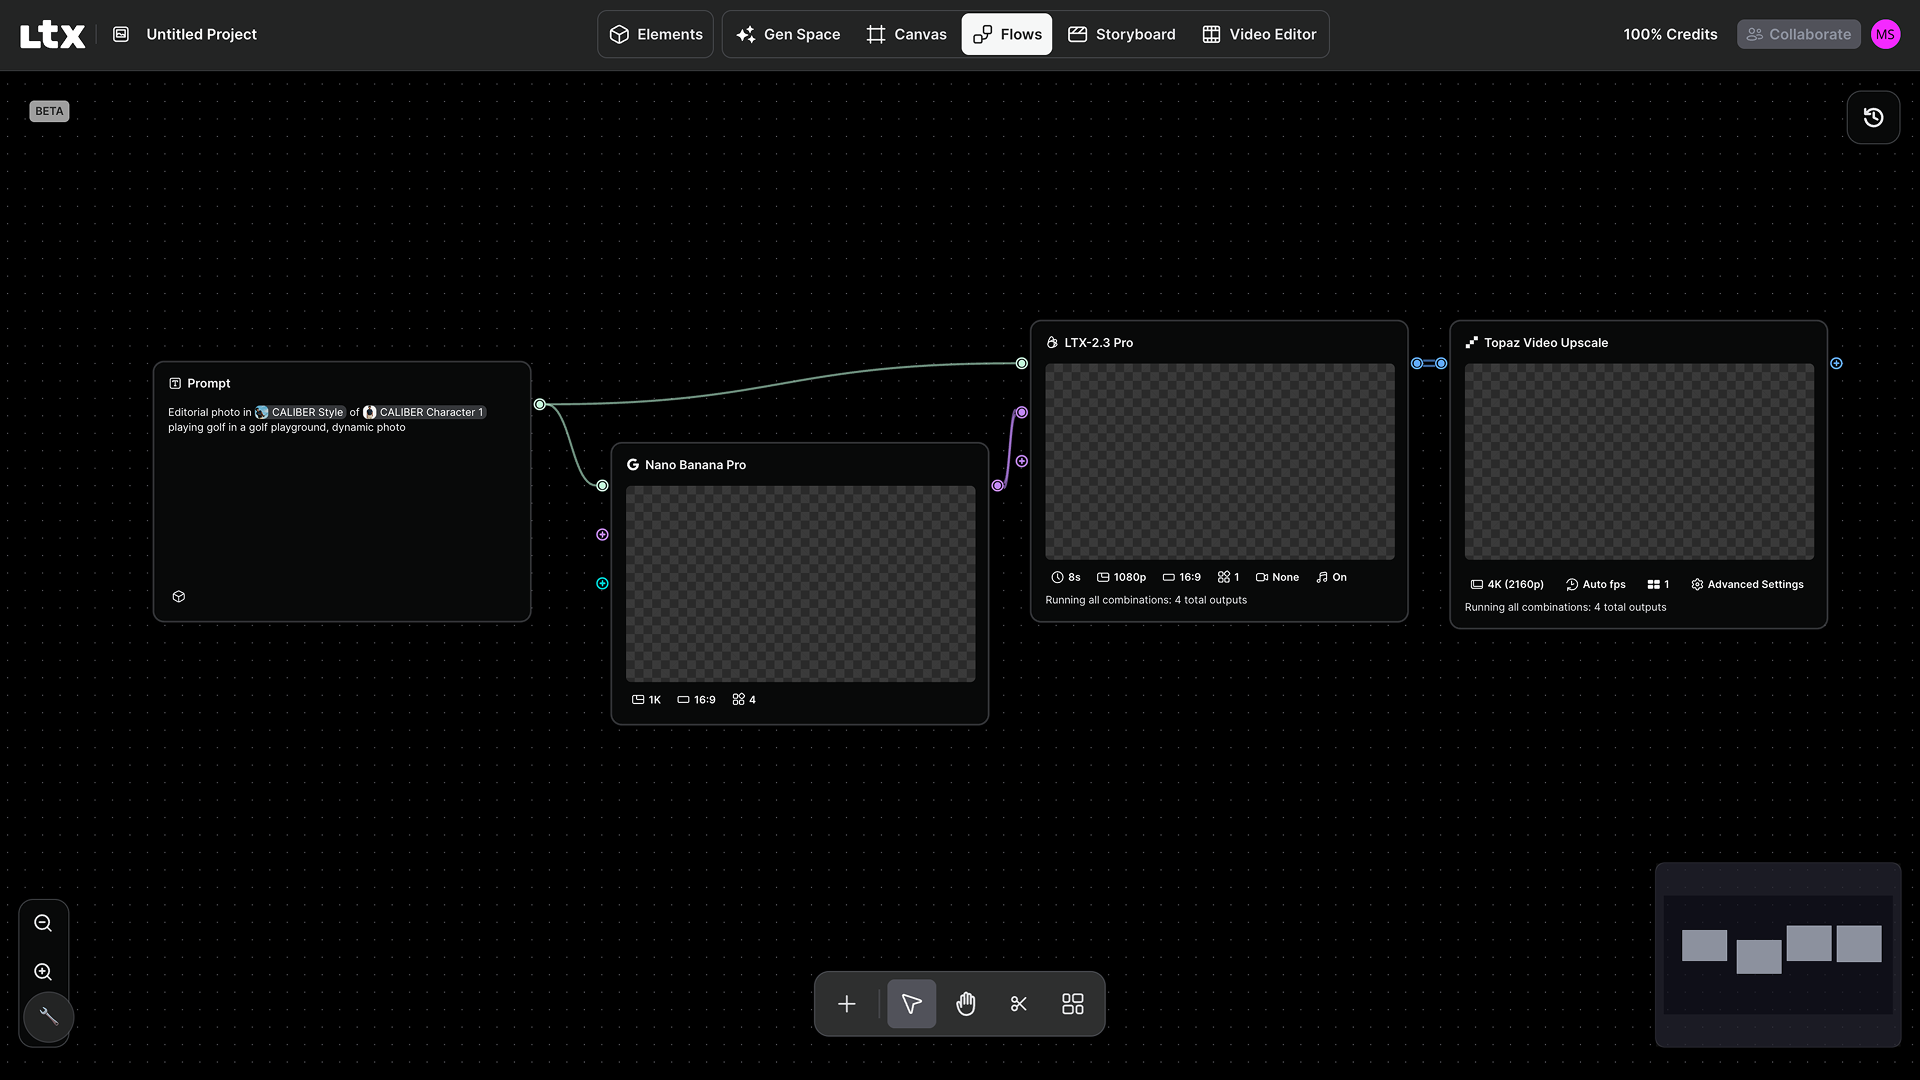Click the LTX-2.3 Pro video preview

(x=1220, y=461)
